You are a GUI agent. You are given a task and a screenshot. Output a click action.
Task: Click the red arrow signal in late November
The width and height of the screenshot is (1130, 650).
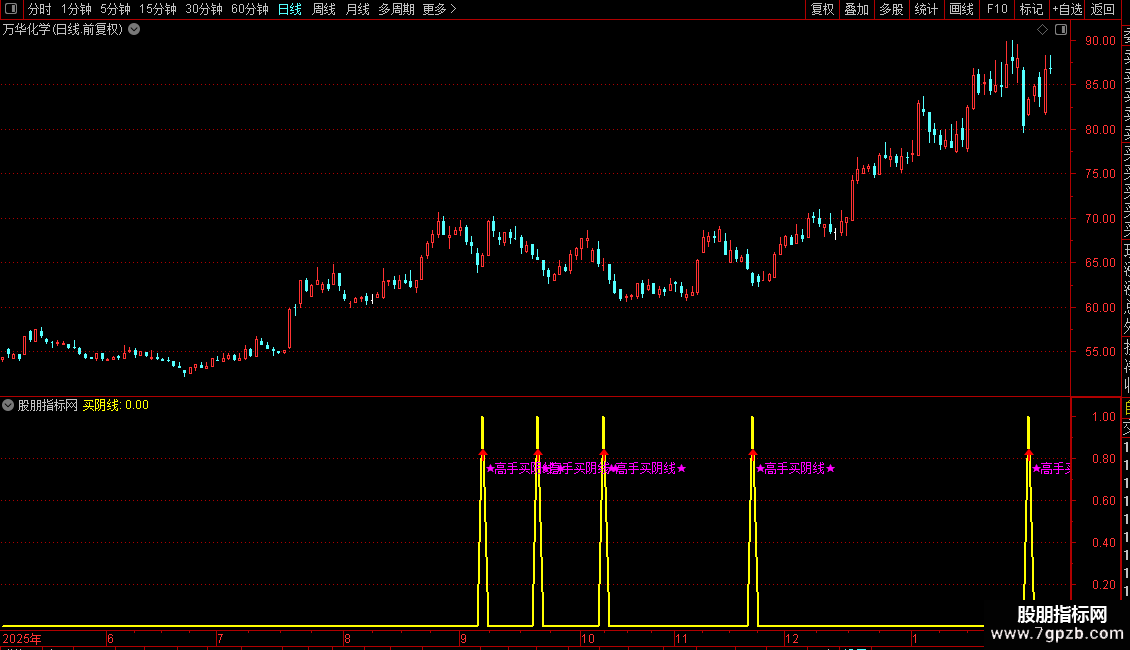[x=752, y=453]
